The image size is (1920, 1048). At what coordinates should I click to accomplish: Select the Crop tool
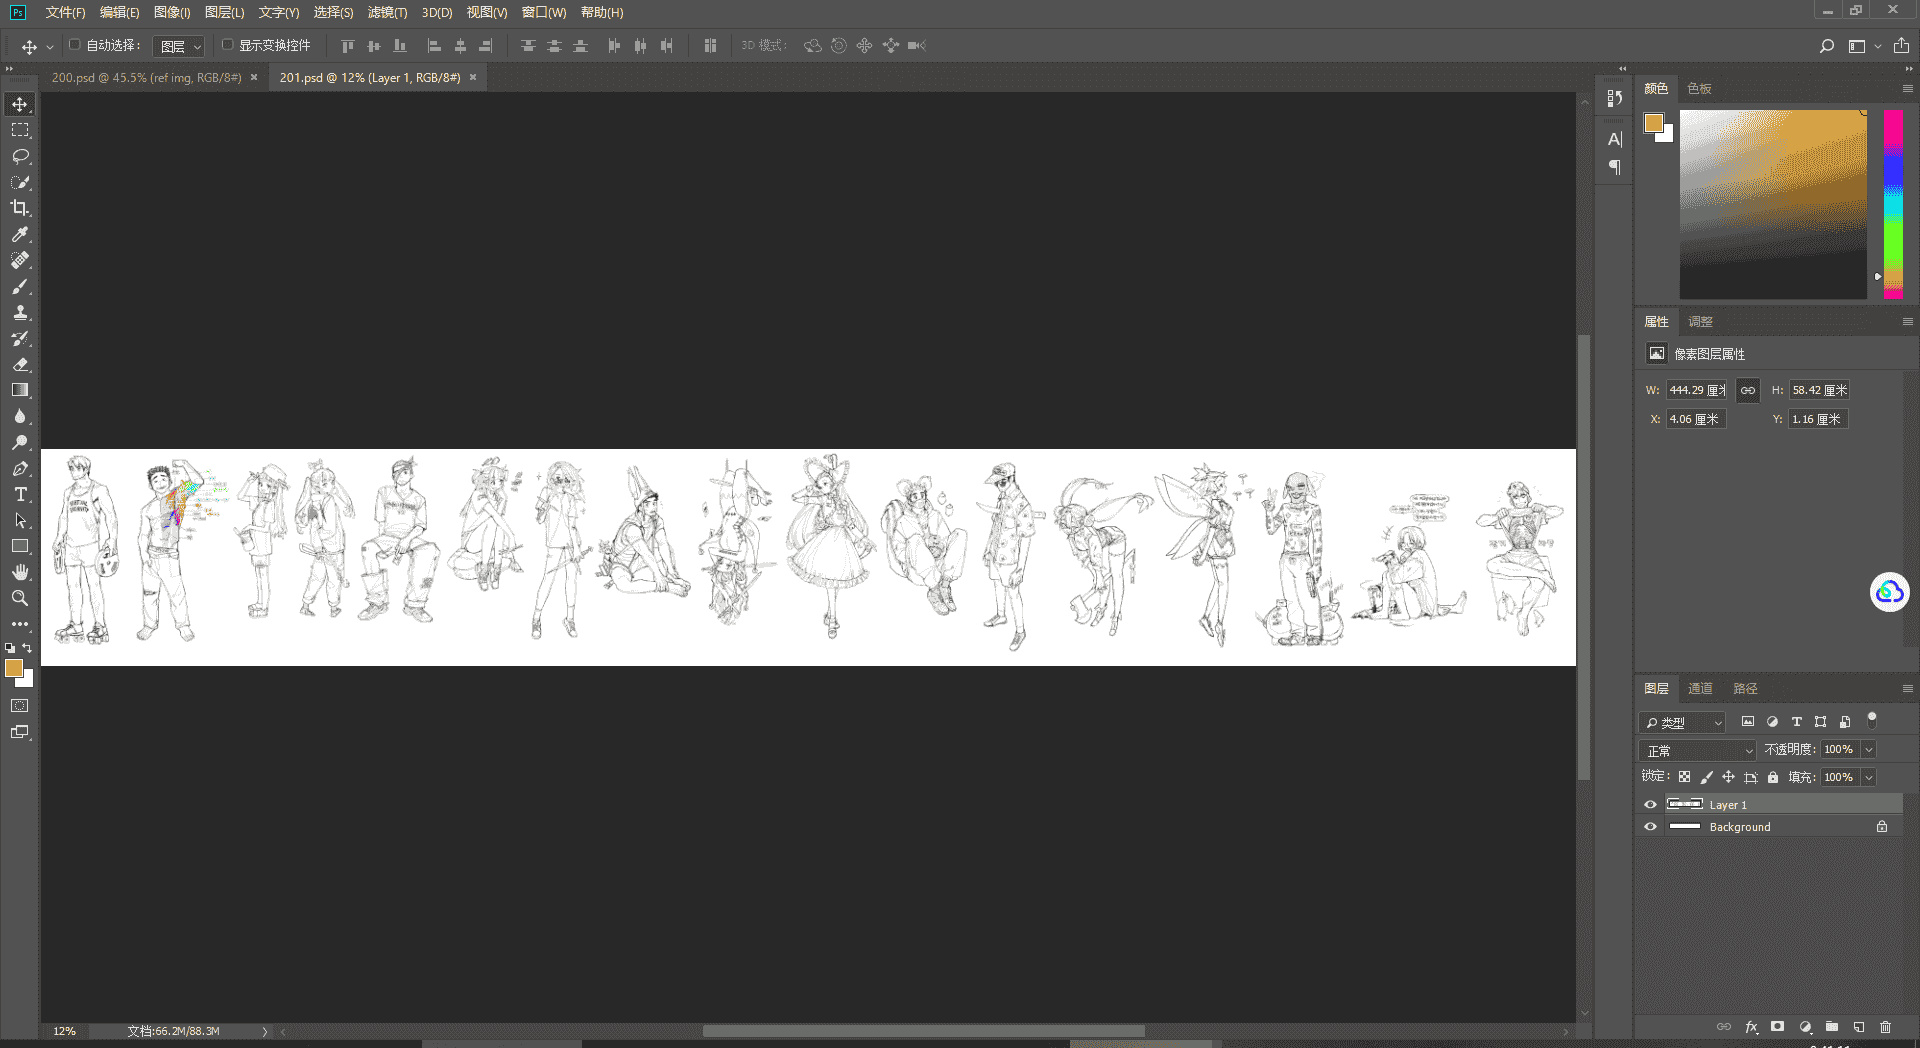20,208
